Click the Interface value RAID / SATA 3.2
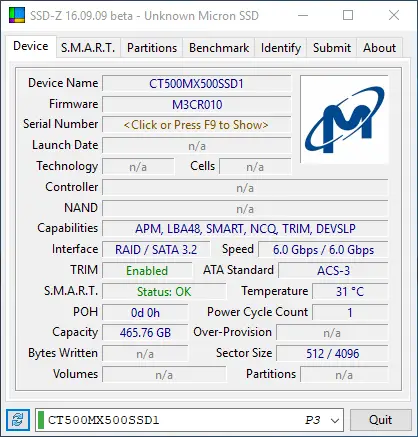Viewport: 418px width, 437px height. 156,250
